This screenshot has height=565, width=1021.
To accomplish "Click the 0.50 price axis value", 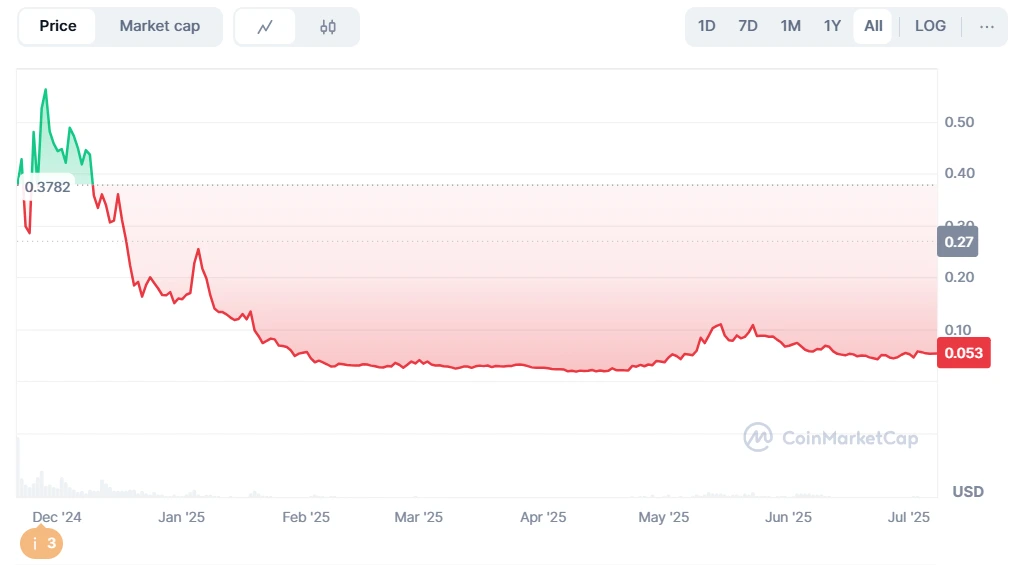I will tap(959, 122).
